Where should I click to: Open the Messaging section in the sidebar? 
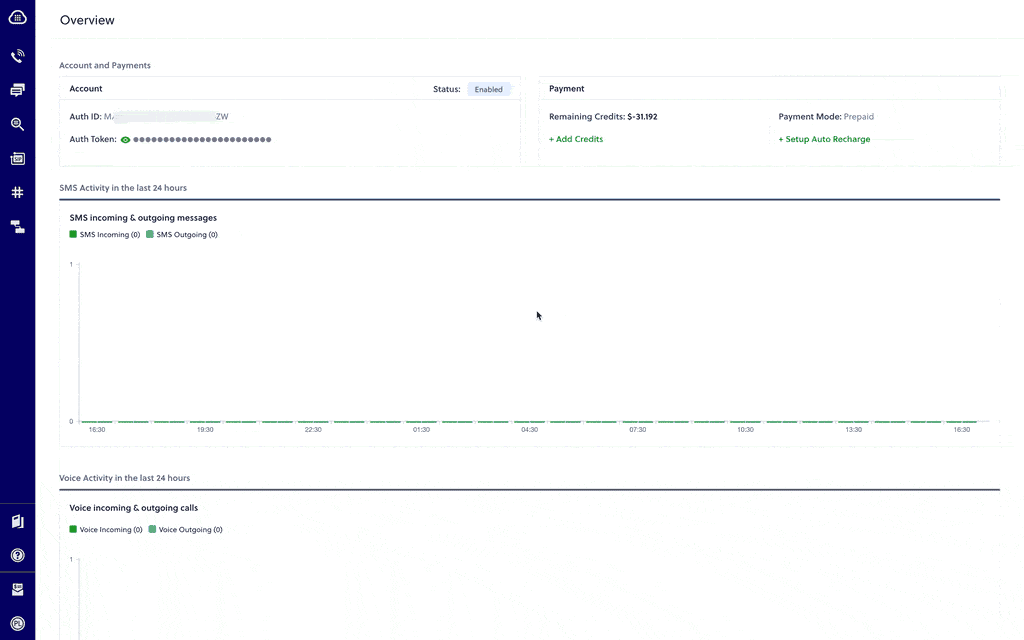pos(17,90)
